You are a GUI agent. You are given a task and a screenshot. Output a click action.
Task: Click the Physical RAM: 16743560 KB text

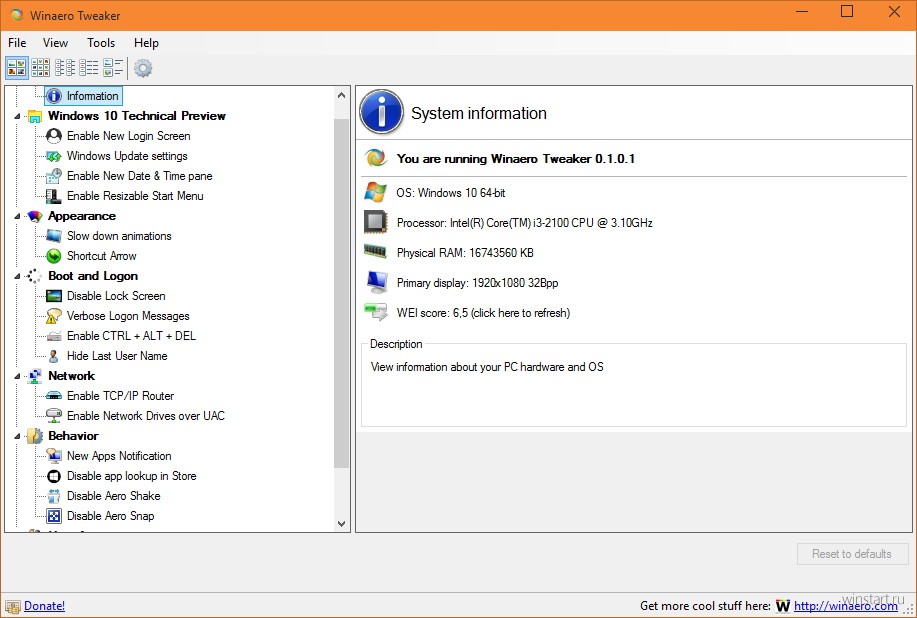tap(465, 253)
